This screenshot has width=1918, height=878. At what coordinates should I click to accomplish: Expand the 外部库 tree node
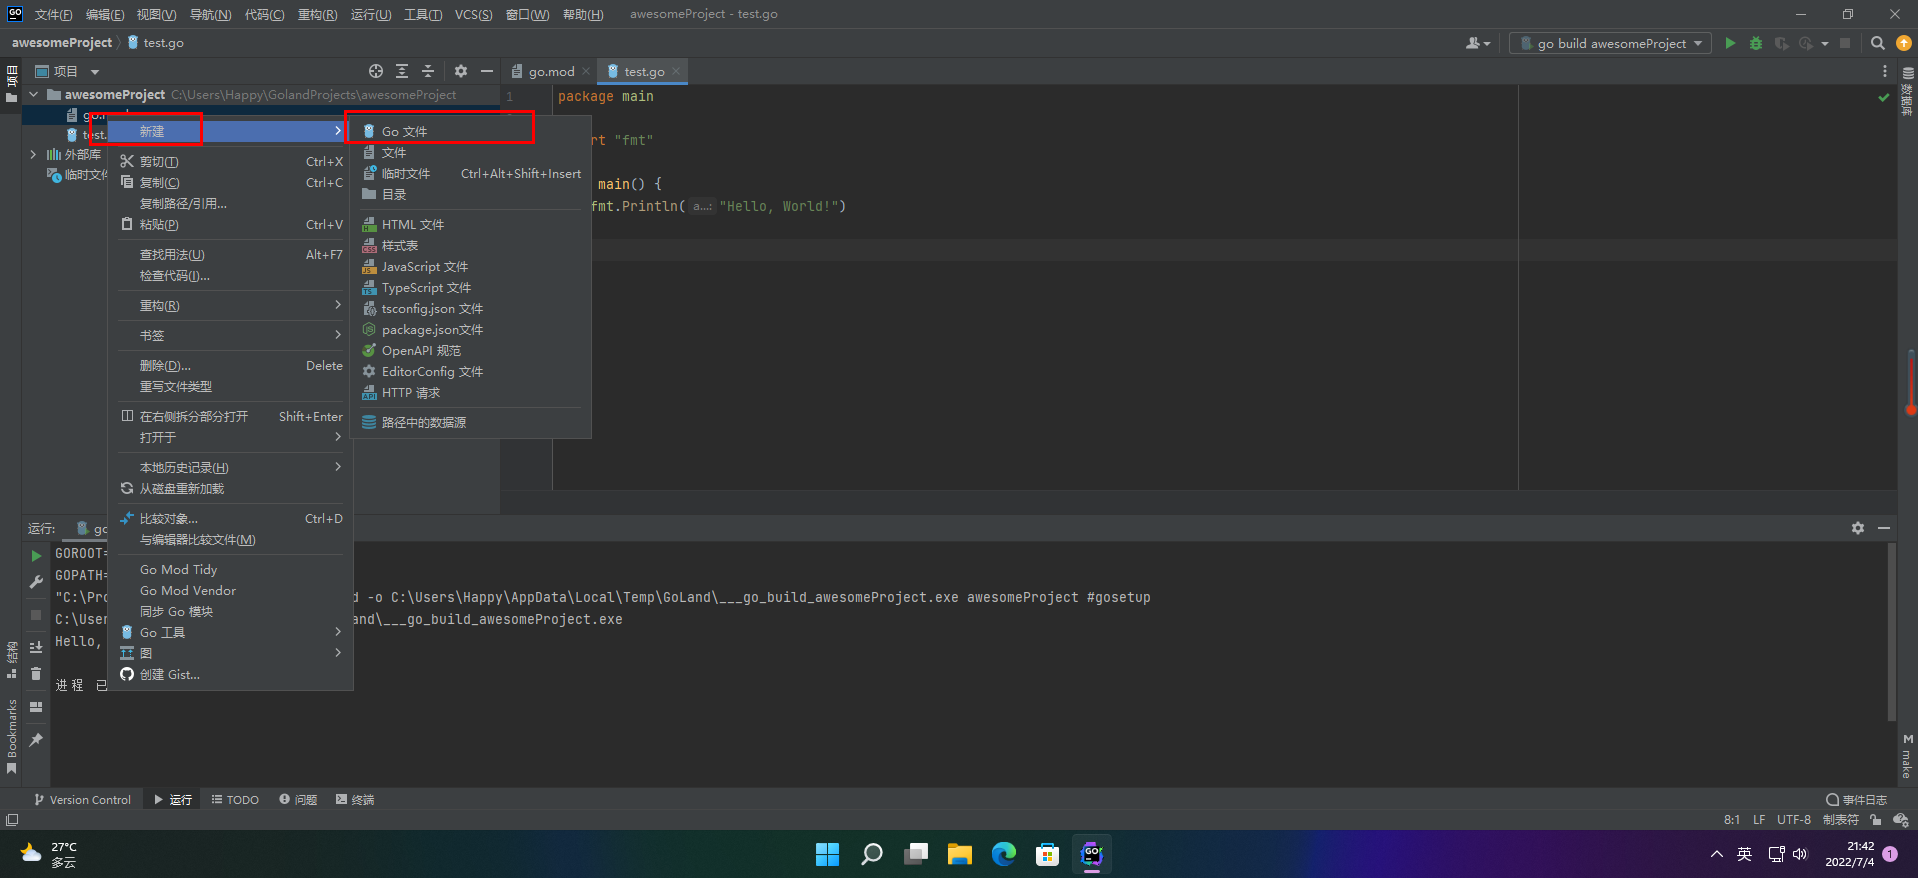click(34, 154)
